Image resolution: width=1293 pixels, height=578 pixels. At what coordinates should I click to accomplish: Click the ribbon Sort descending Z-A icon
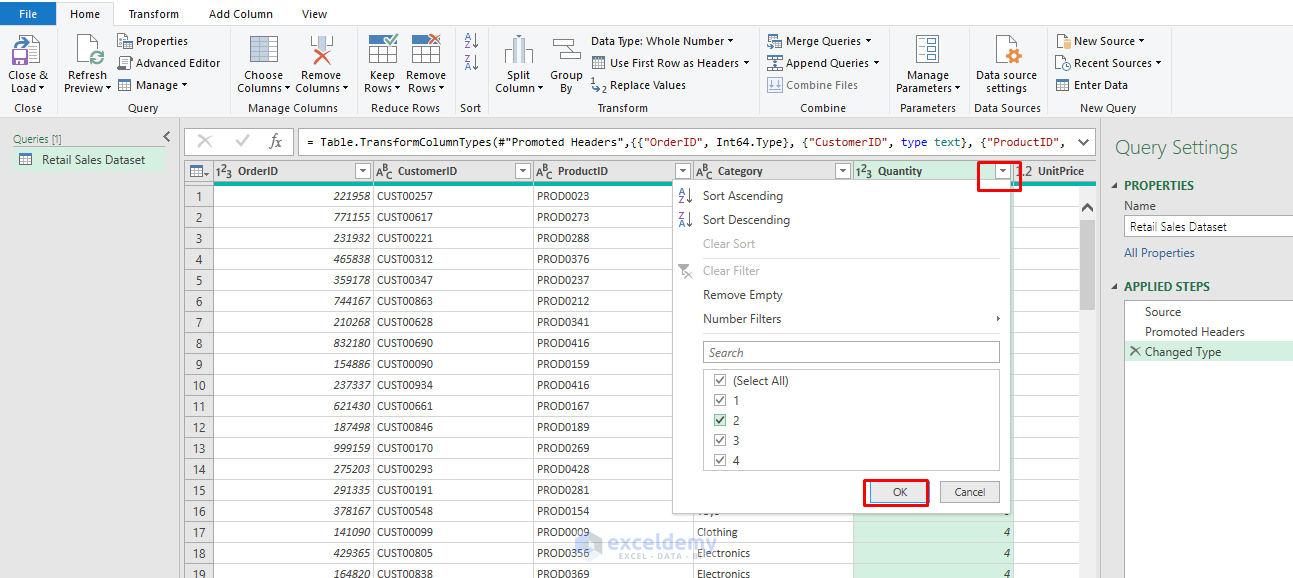(471, 63)
